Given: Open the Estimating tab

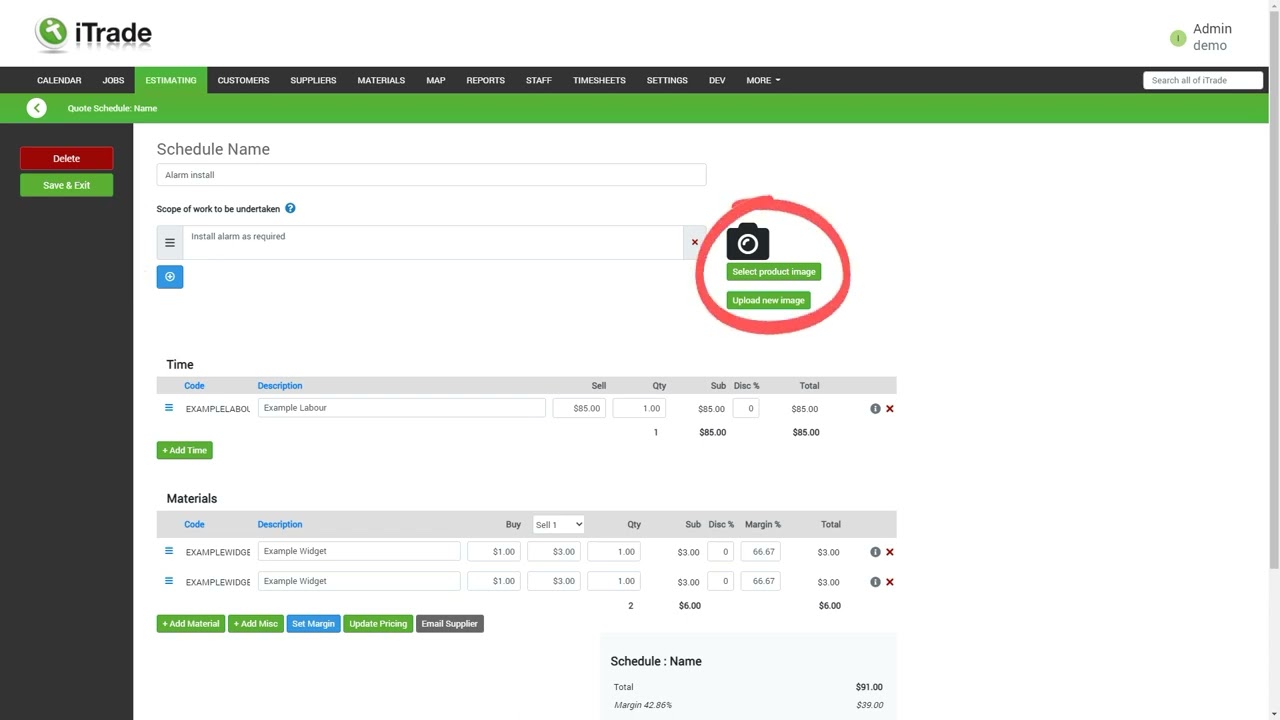Looking at the screenshot, I should 171,80.
